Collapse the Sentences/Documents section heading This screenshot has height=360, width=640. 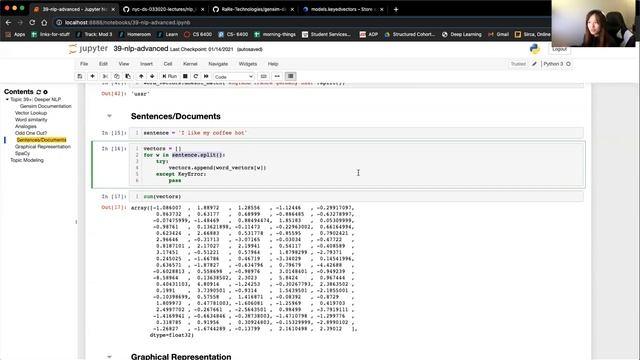109,116
